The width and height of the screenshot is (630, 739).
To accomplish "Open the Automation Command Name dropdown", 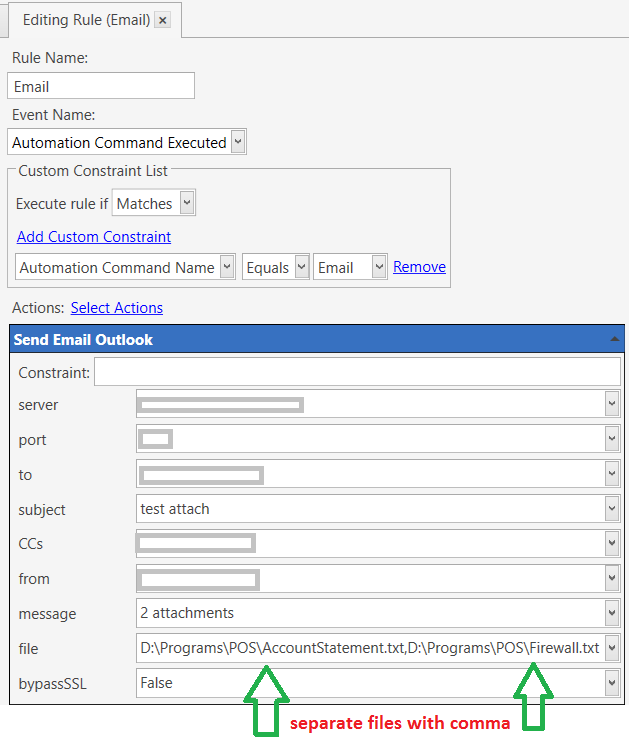I will click(227, 267).
